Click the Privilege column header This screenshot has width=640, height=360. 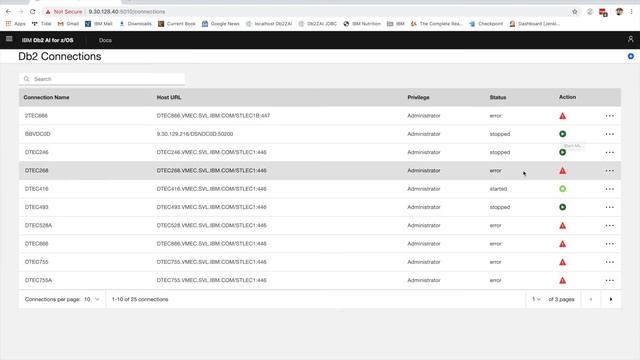coord(418,97)
